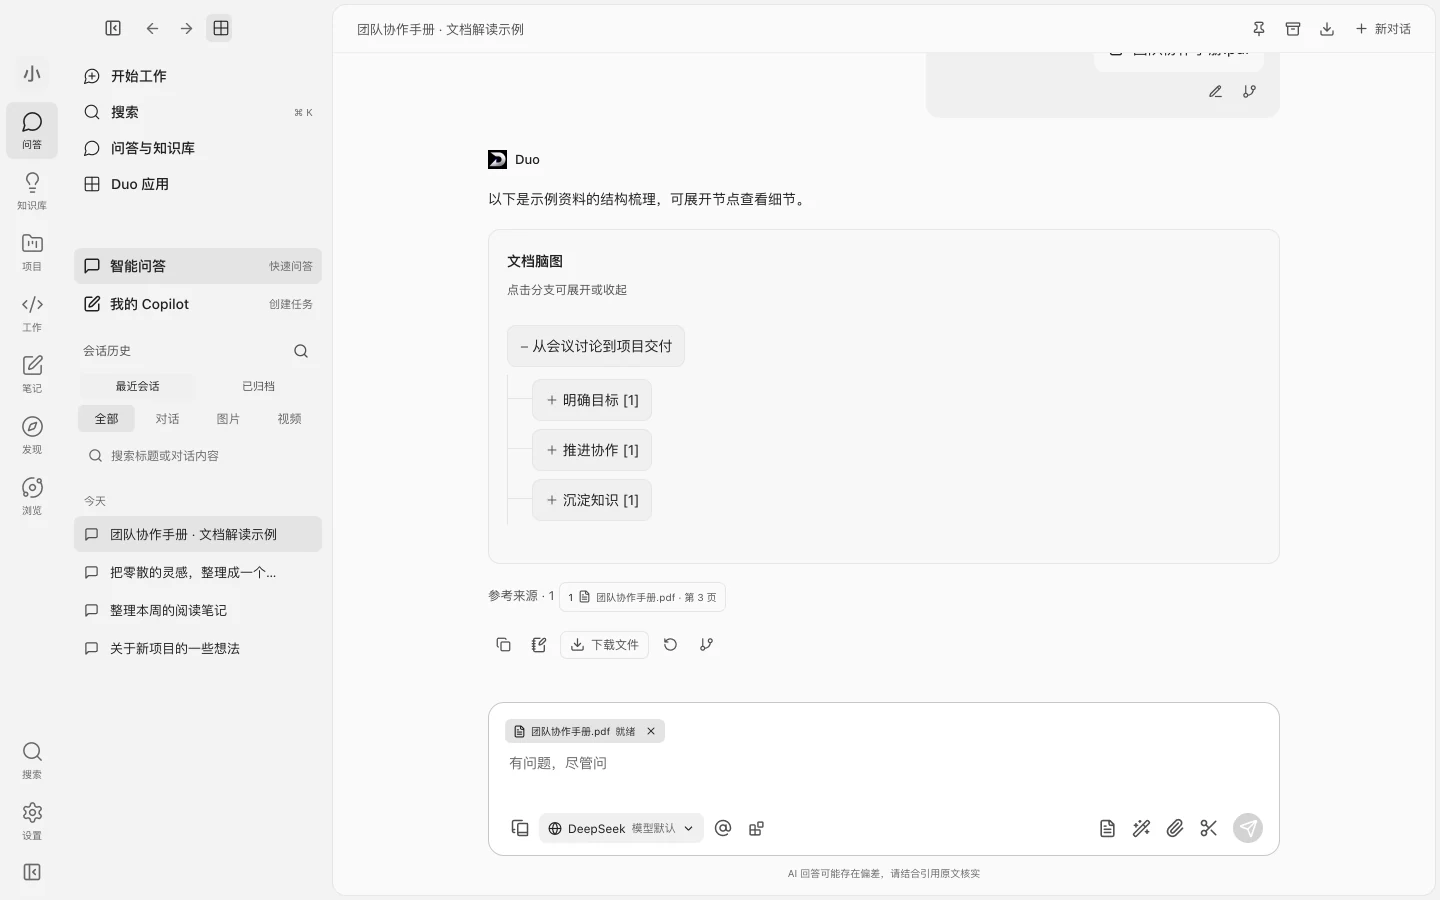This screenshot has width=1440, height=900.
Task: Select 最近会话 tab
Action: [x=138, y=386]
